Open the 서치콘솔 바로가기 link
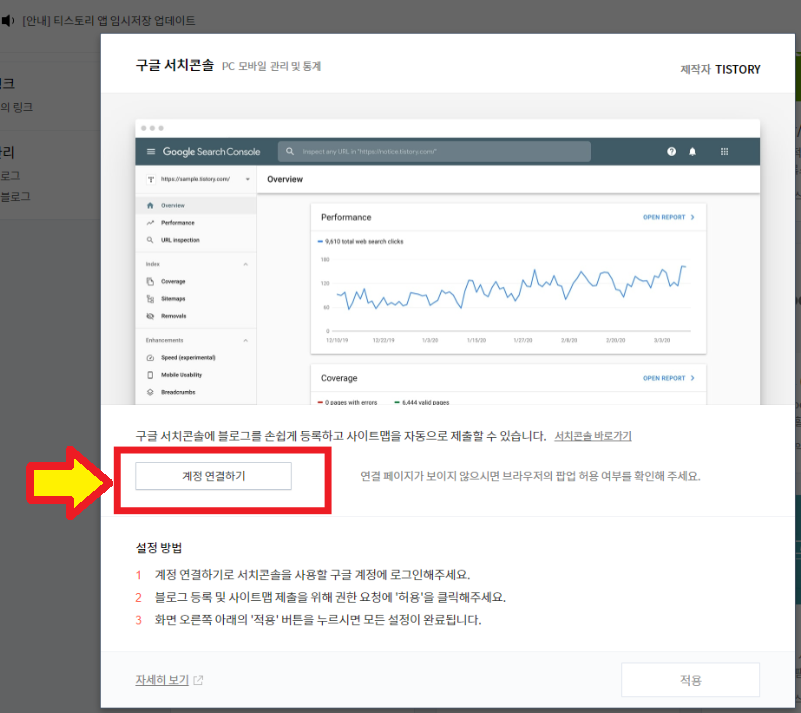This screenshot has width=801, height=713. (593, 436)
